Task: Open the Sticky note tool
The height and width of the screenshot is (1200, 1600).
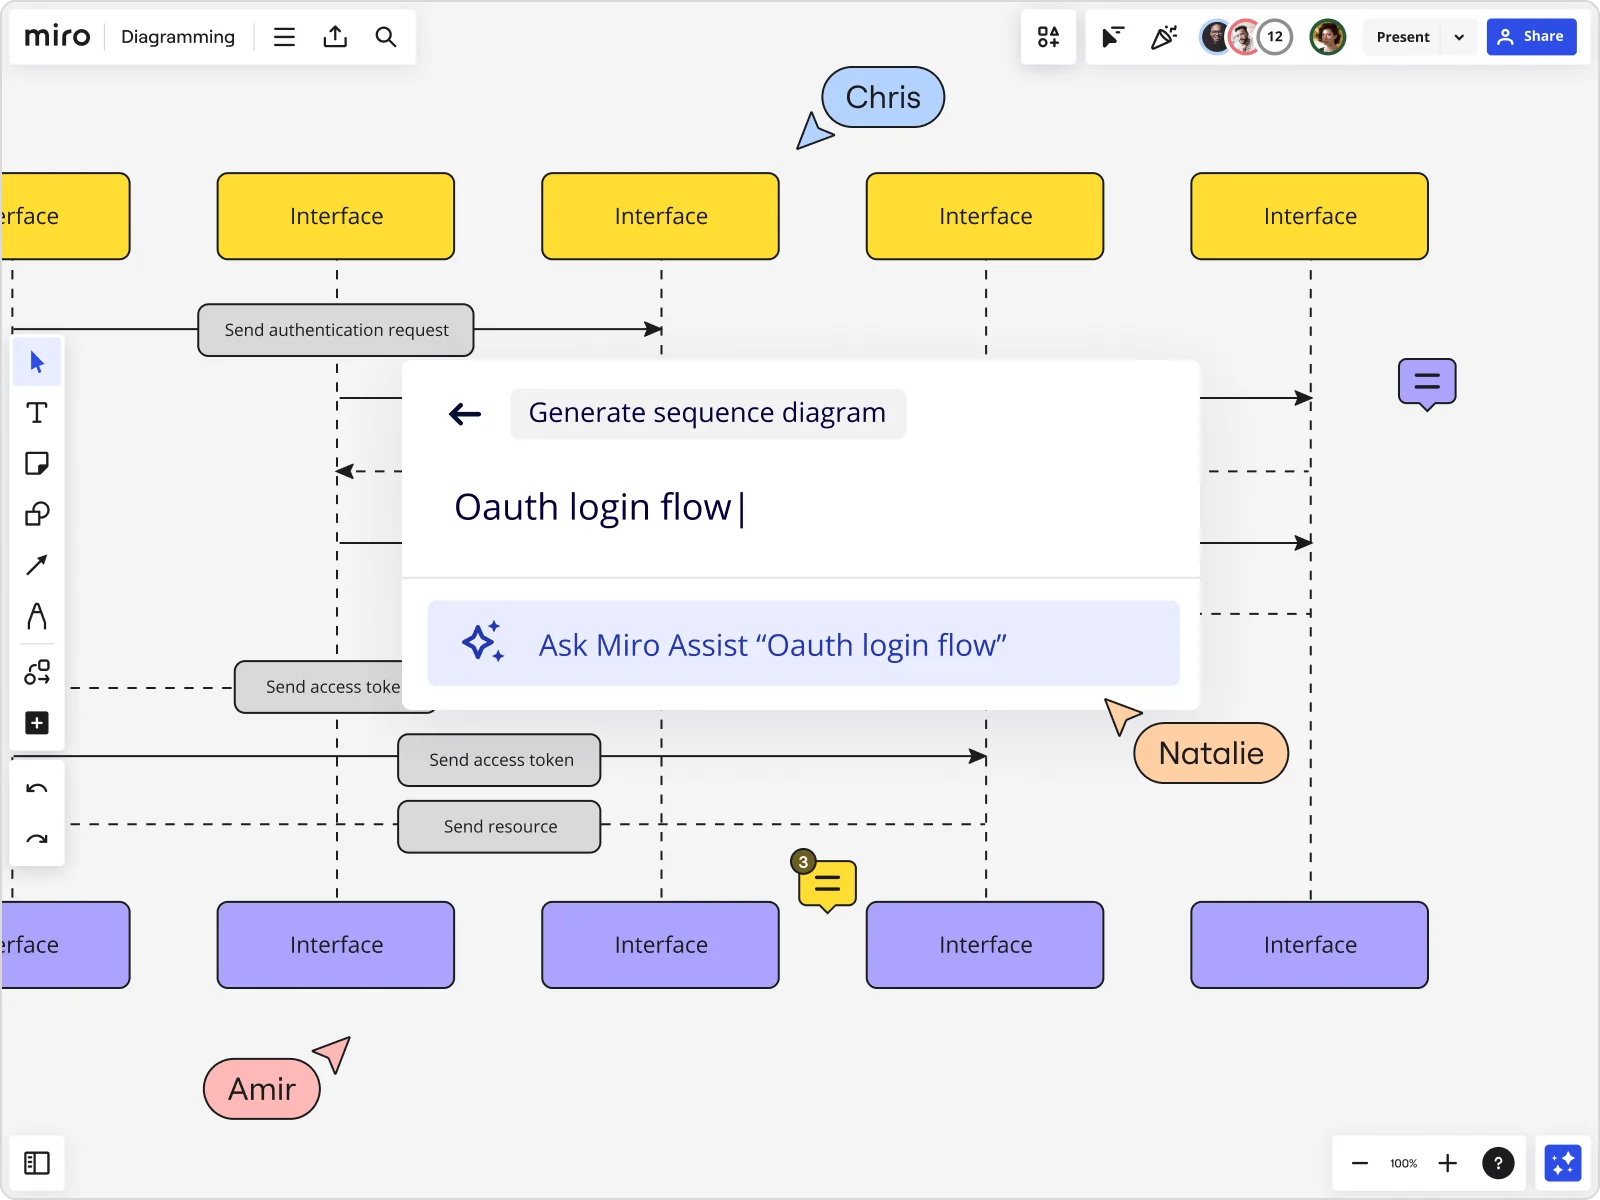Action: (37, 463)
